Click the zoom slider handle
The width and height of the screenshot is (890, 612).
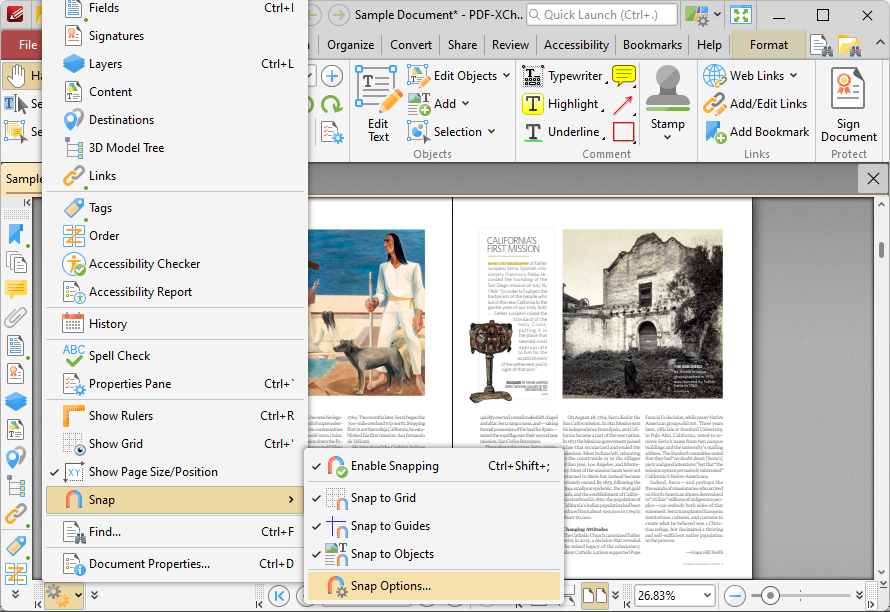point(772,594)
